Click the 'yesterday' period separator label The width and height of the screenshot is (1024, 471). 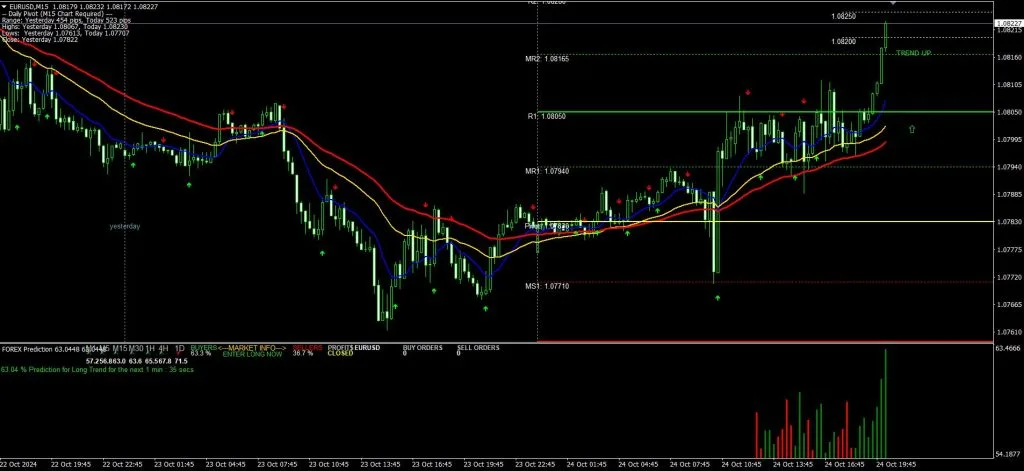(125, 227)
